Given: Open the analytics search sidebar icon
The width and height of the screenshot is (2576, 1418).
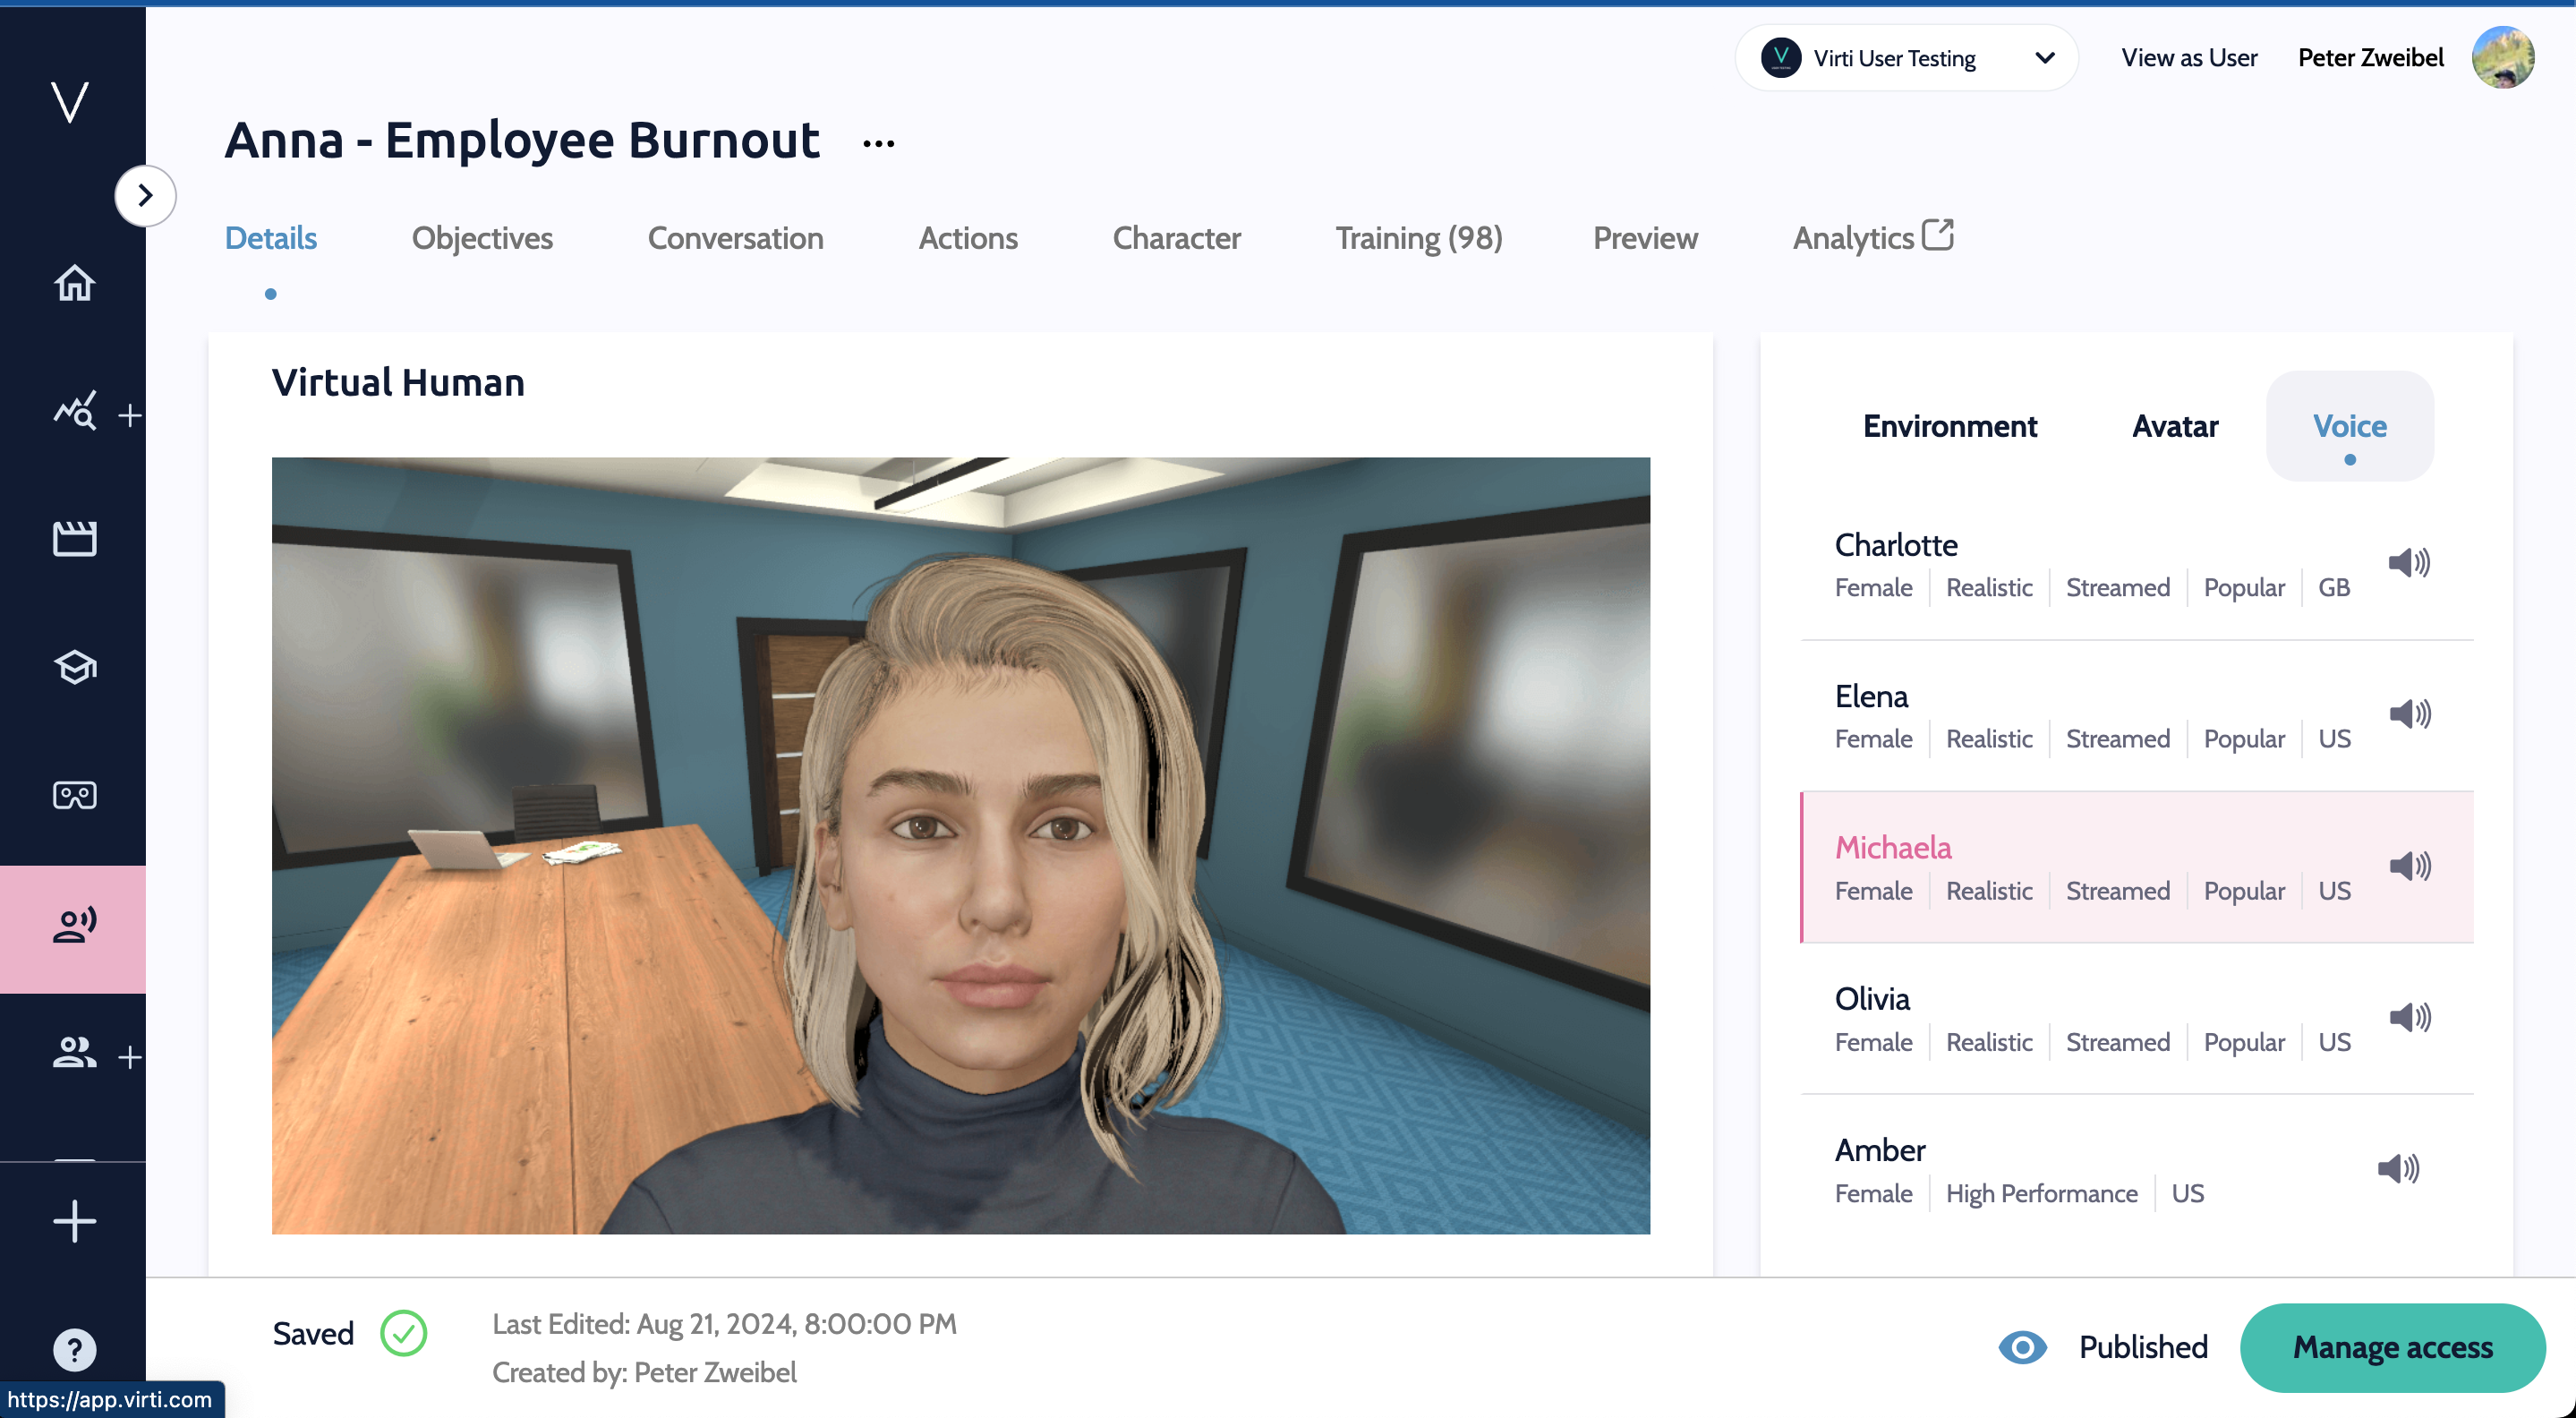Looking at the screenshot, I should 74,411.
